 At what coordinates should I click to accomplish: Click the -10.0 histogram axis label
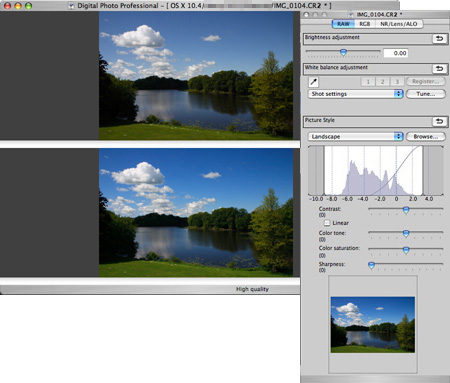pyautogui.click(x=316, y=199)
